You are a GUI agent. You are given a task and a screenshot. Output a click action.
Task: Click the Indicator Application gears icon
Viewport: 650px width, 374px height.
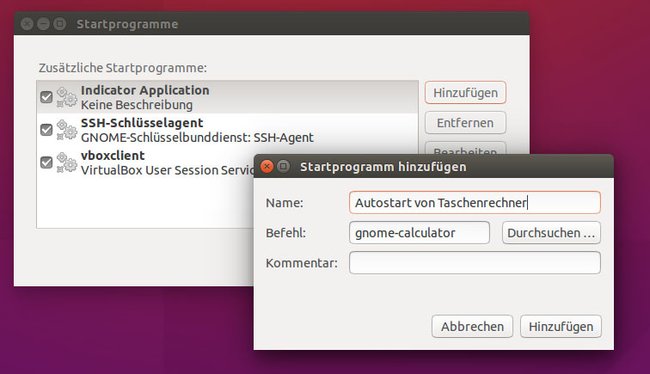click(x=67, y=97)
